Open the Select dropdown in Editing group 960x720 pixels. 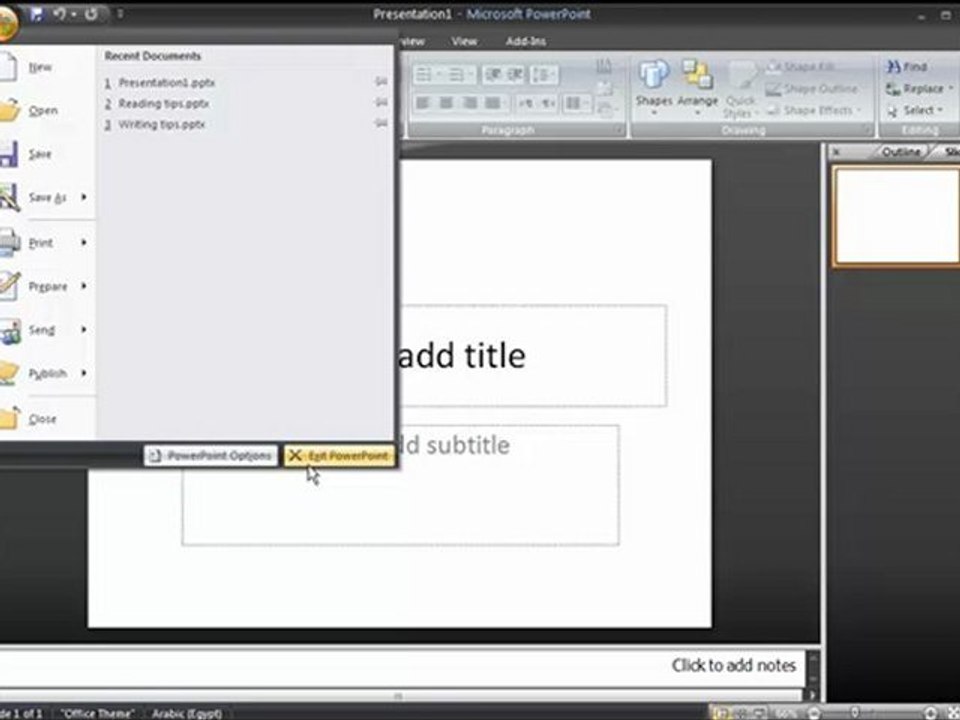[916, 110]
